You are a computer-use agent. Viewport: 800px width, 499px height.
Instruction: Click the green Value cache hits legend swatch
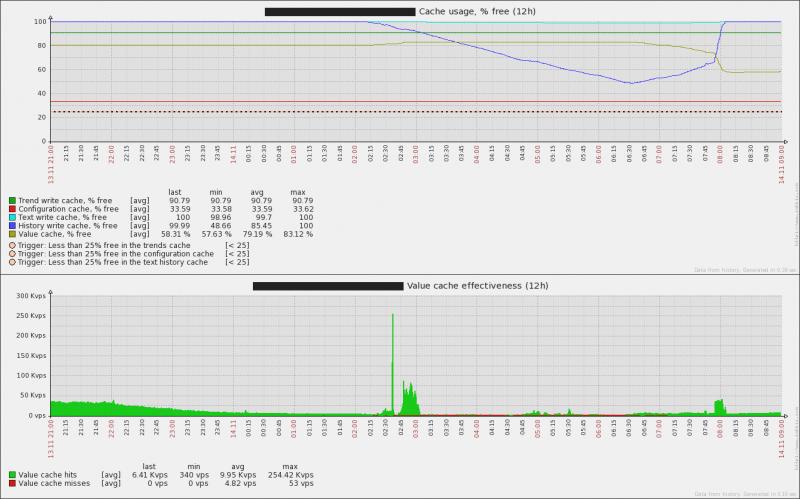click(x=12, y=475)
